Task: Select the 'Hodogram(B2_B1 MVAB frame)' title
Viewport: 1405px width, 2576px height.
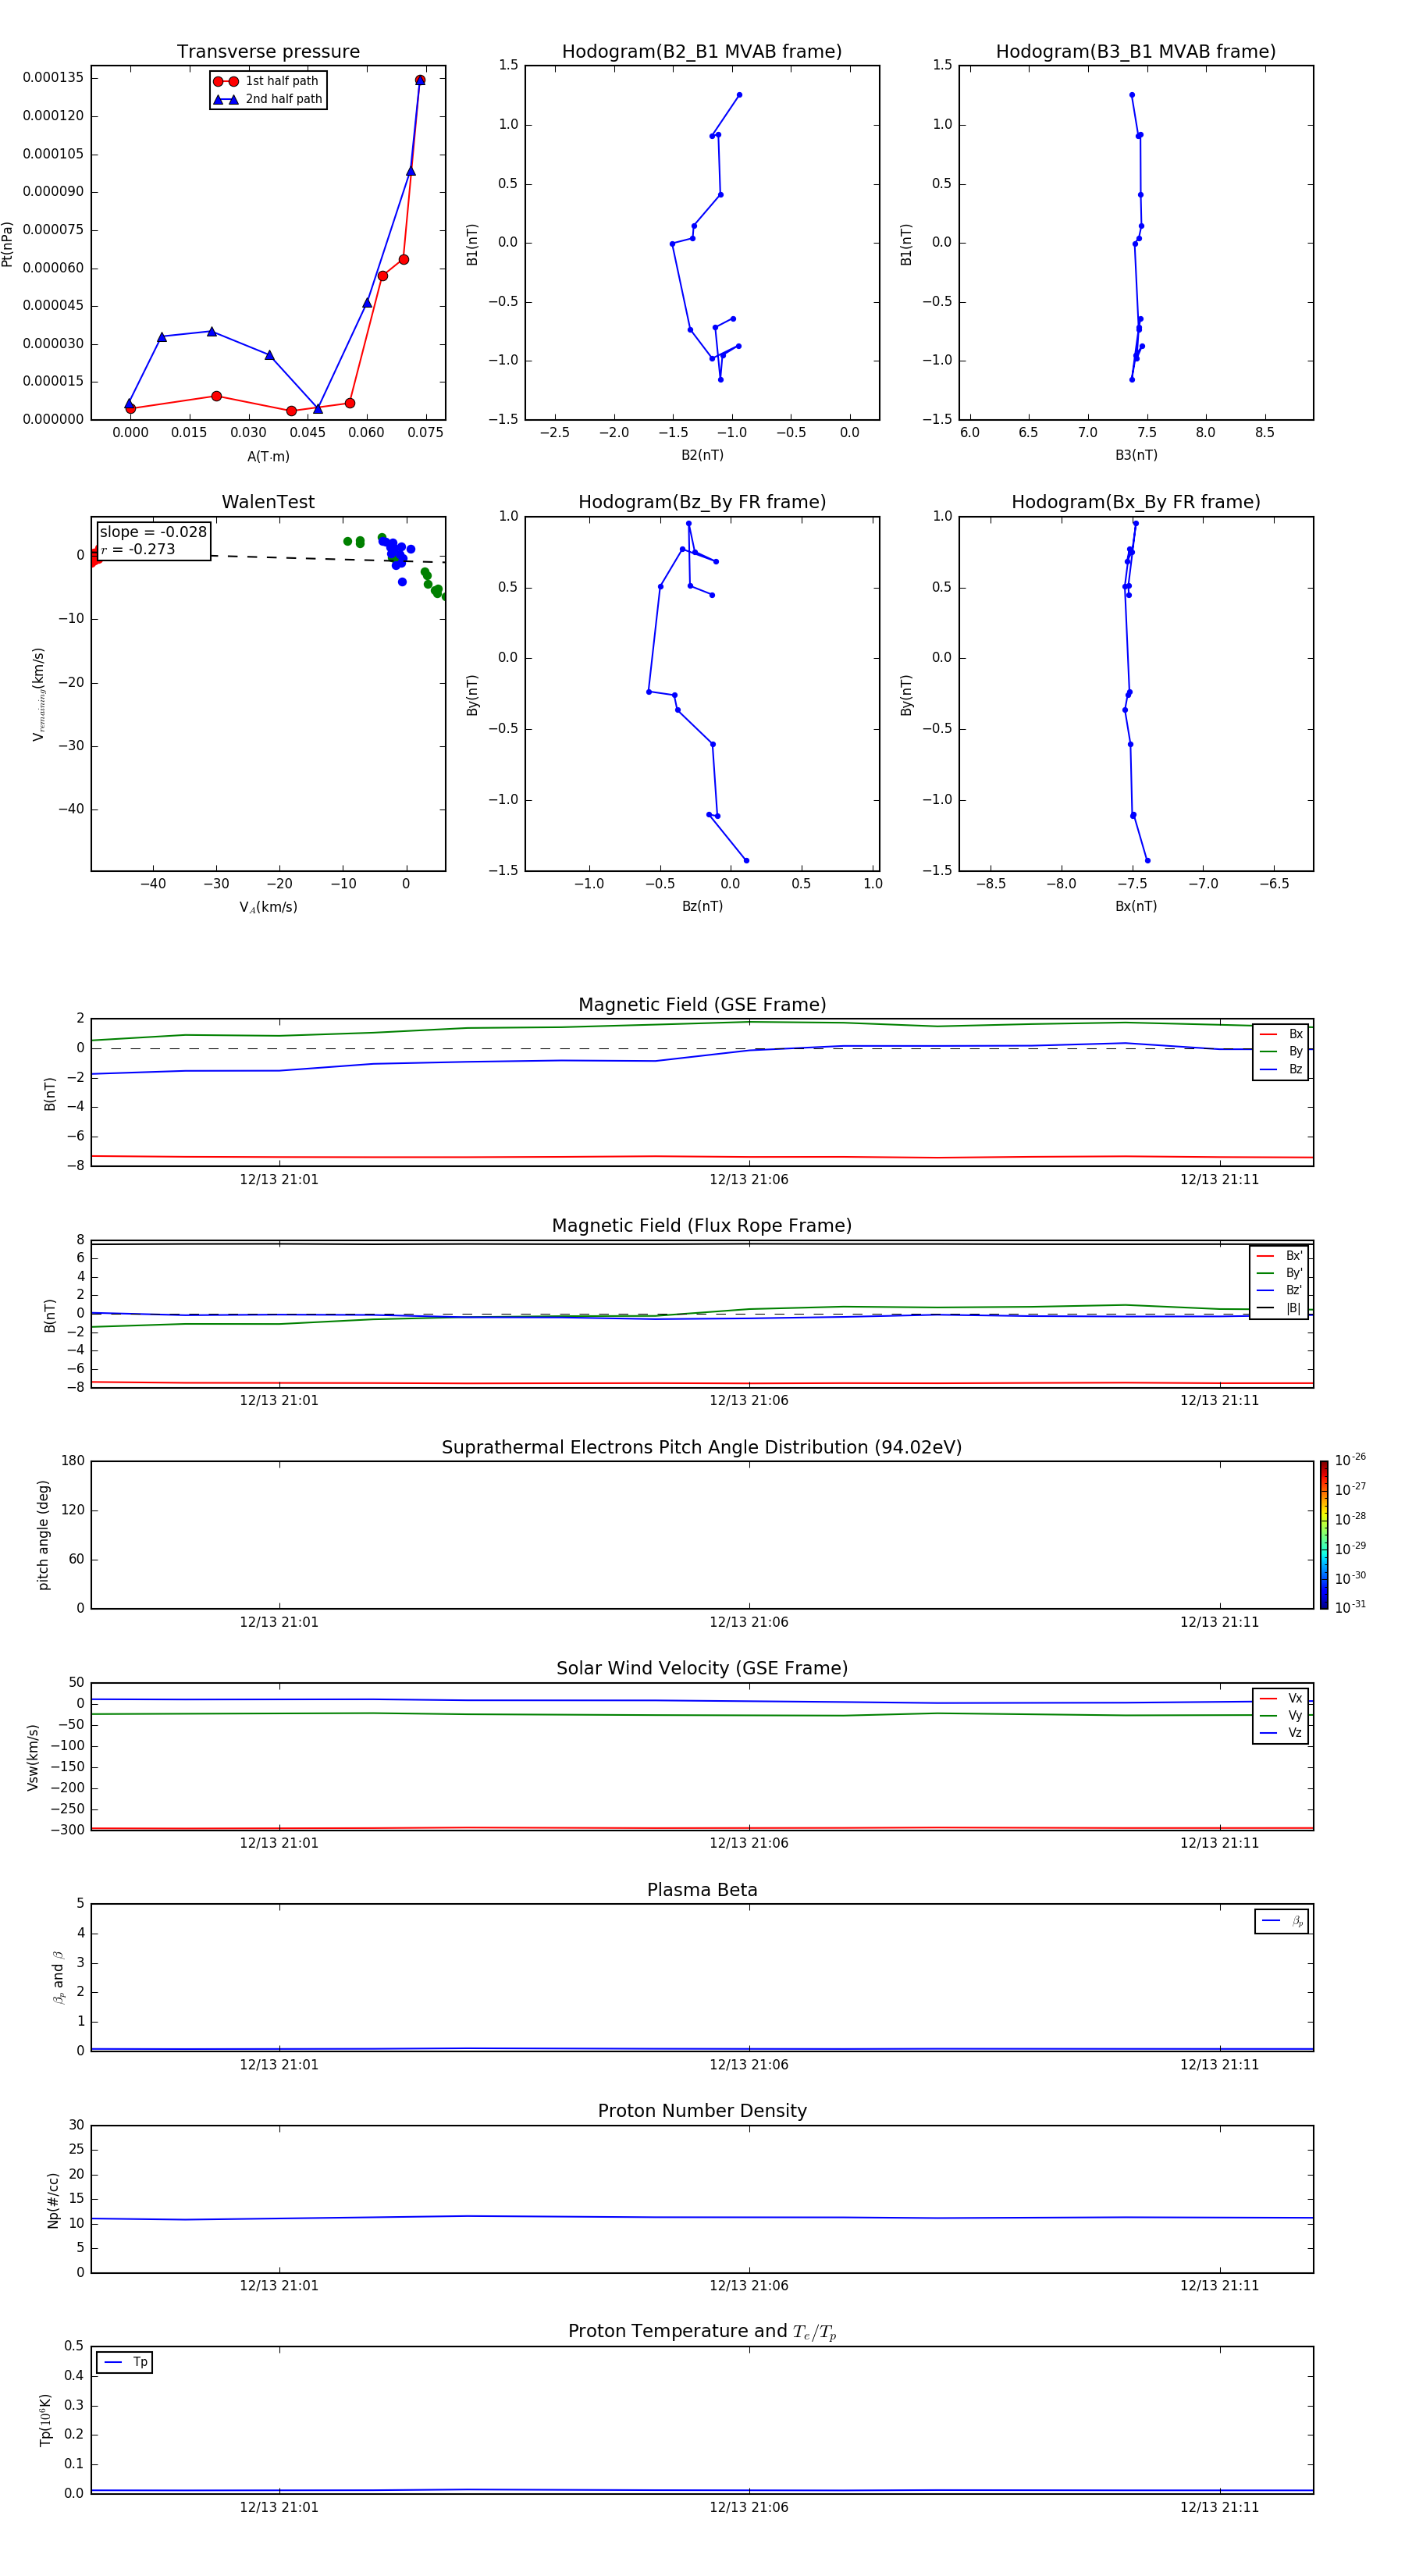Action: pos(702,52)
